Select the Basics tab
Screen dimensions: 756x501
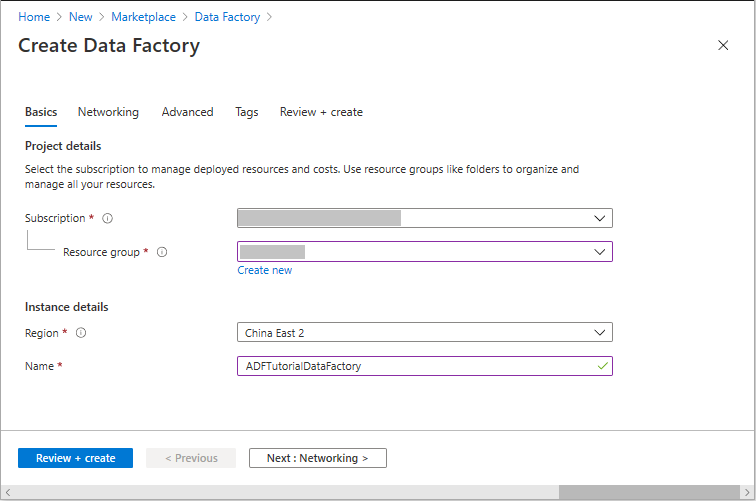tap(41, 112)
